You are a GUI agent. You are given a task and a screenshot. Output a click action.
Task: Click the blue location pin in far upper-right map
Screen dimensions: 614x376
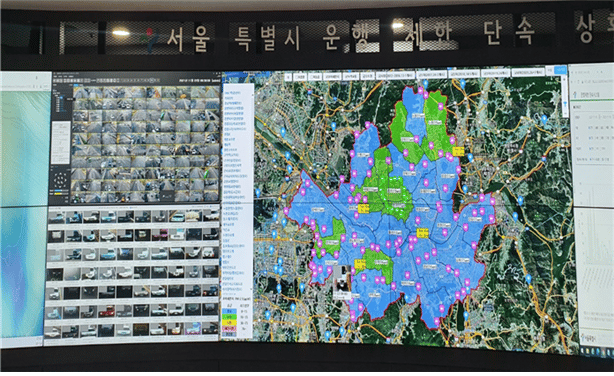[x=544, y=119]
